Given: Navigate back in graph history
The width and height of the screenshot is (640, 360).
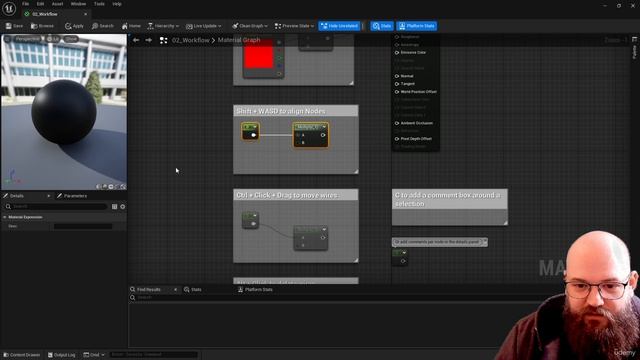Looking at the screenshot, I should point(136,40).
